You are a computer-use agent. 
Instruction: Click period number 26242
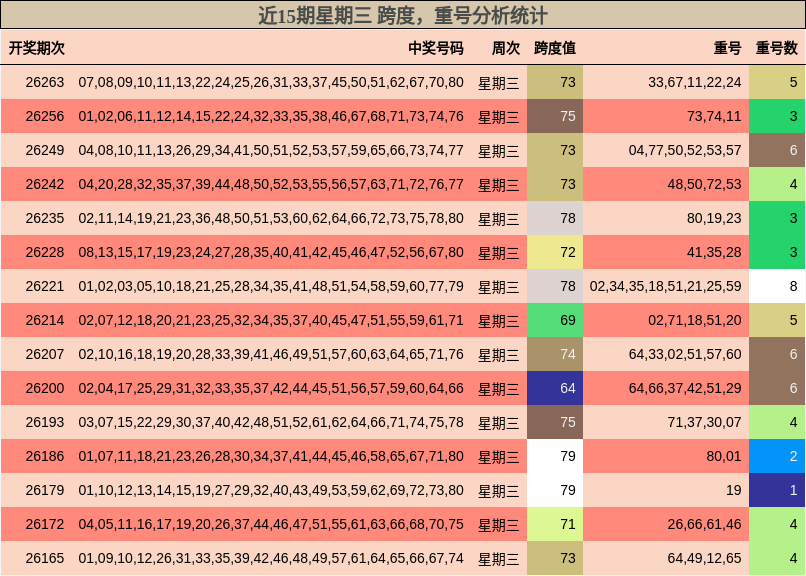[x=45, y=184]
